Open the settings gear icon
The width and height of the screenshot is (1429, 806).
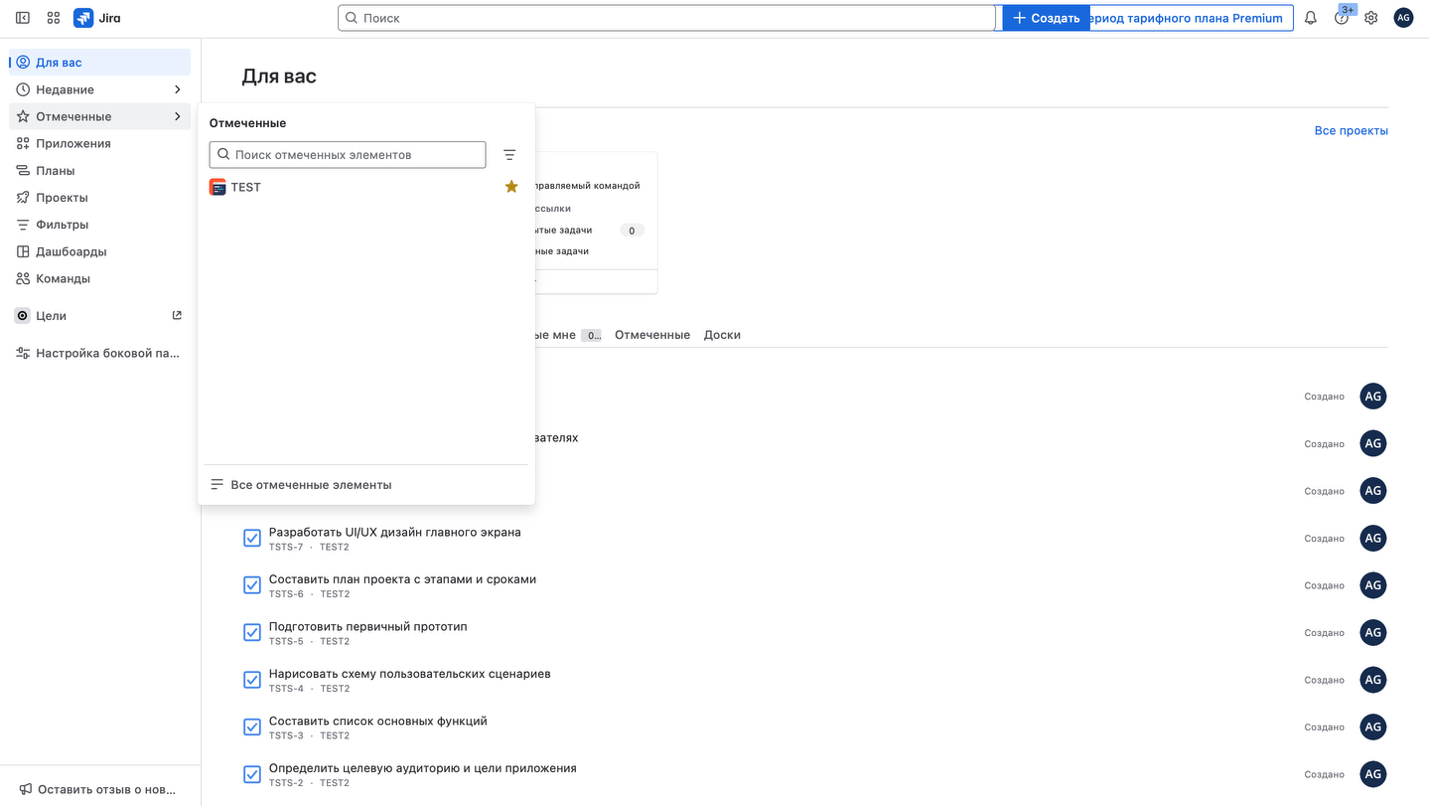[1371, 18]
